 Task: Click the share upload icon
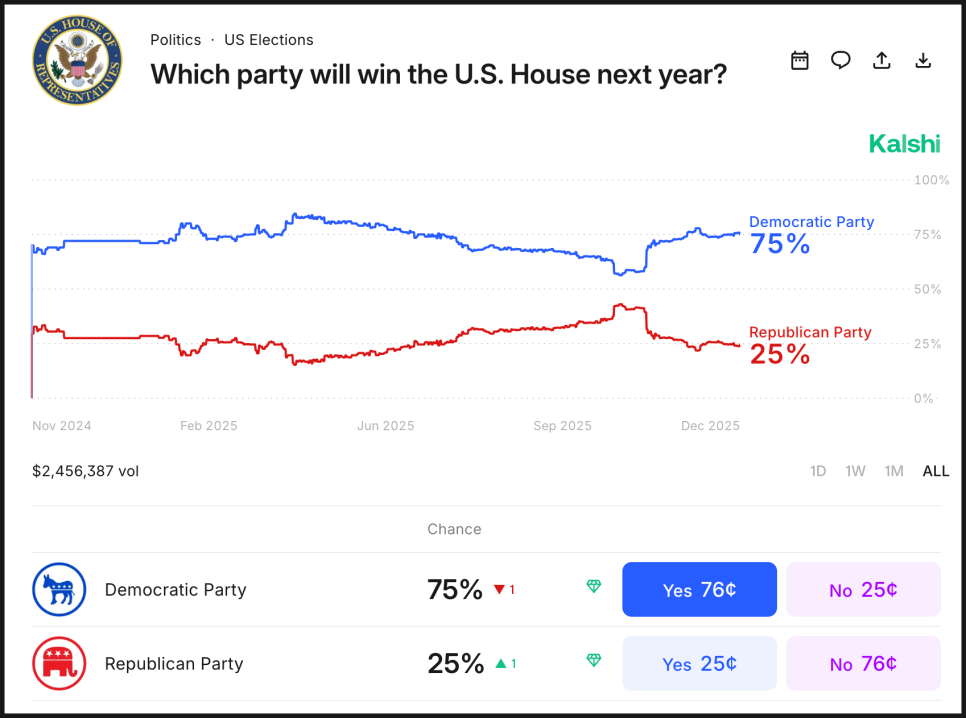pos(882,61)
